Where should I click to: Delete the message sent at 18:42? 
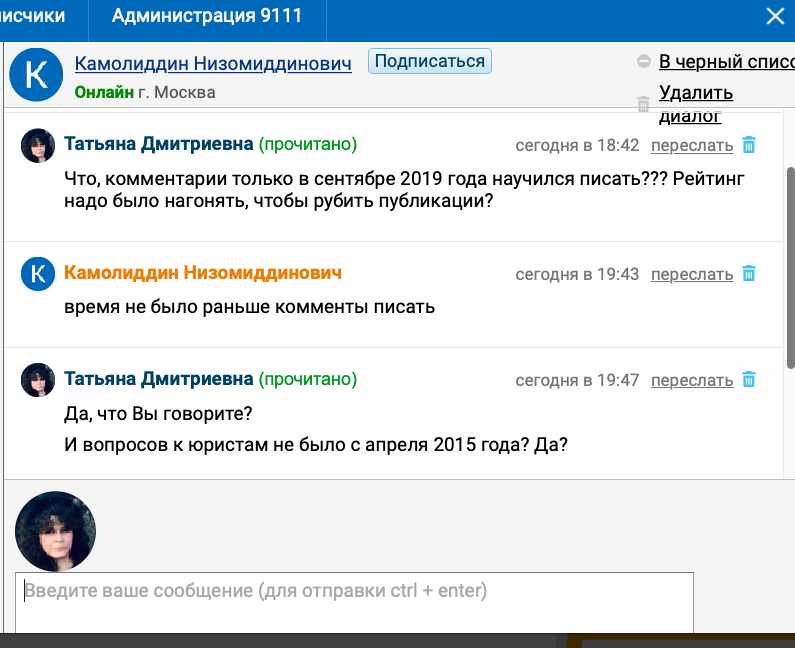click(749, 145)
